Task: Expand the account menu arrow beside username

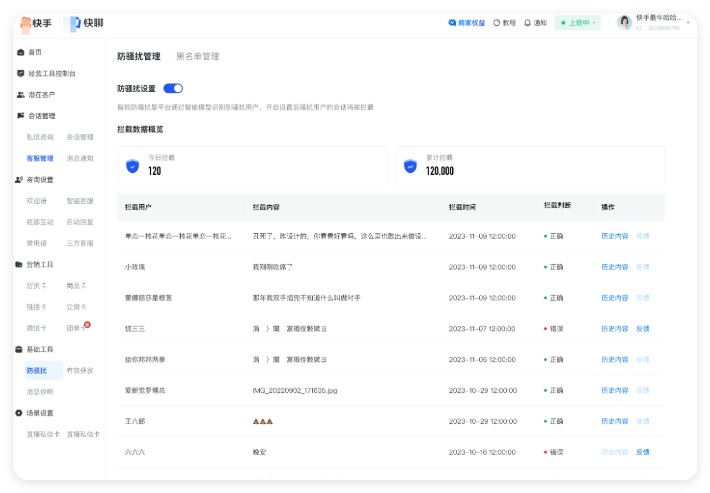Action: coord(688,23)
